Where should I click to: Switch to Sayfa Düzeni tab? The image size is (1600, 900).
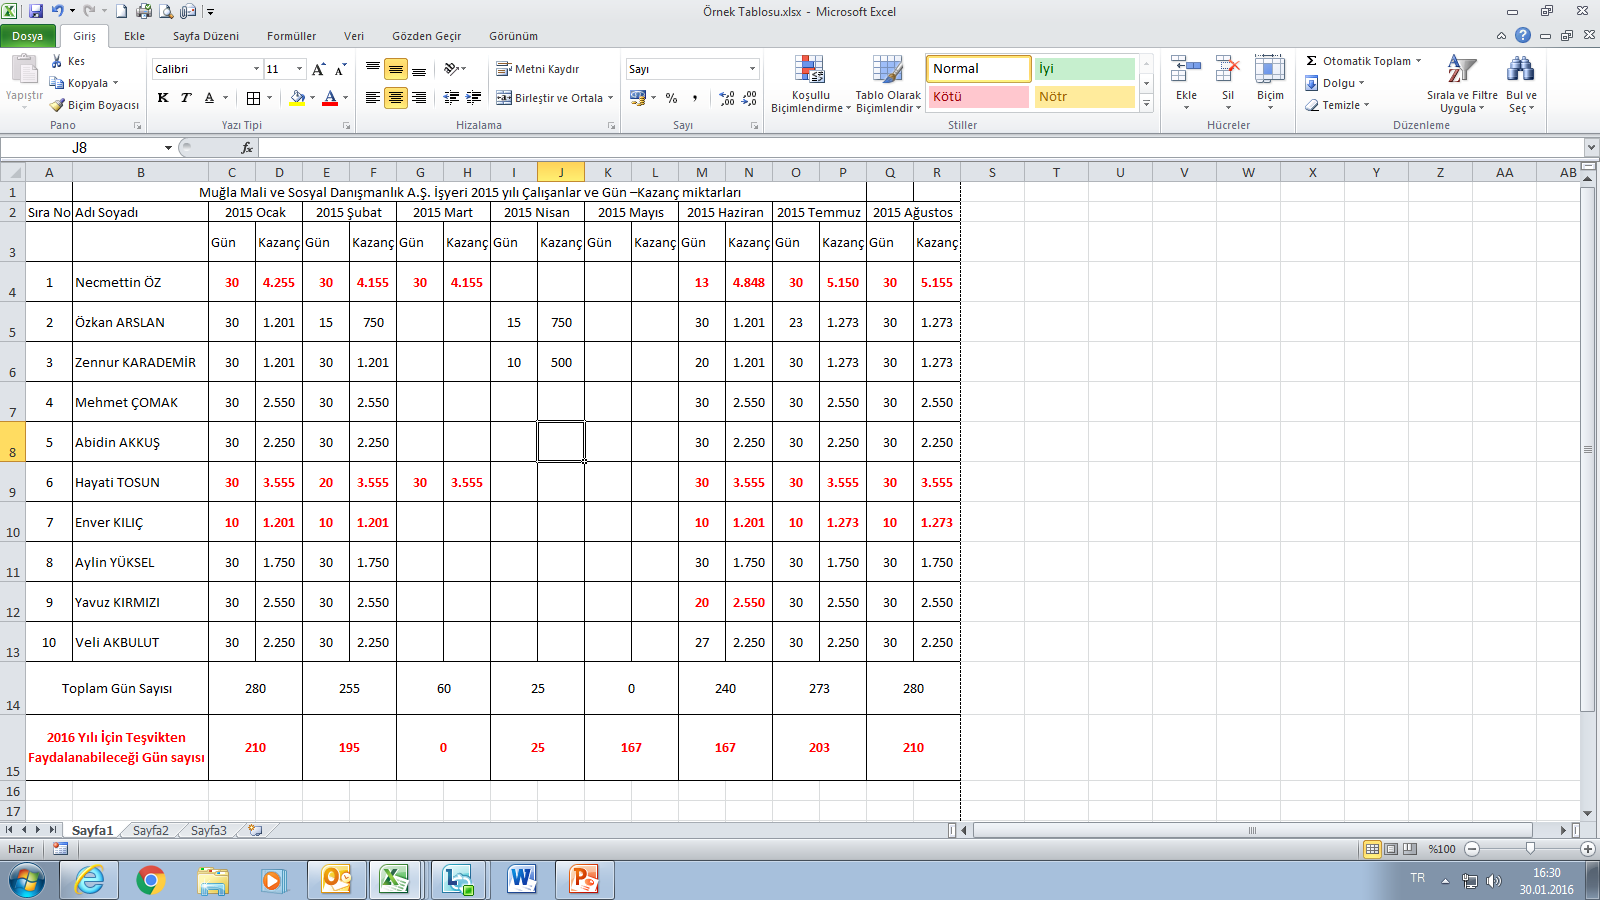[x=206, y=36]
